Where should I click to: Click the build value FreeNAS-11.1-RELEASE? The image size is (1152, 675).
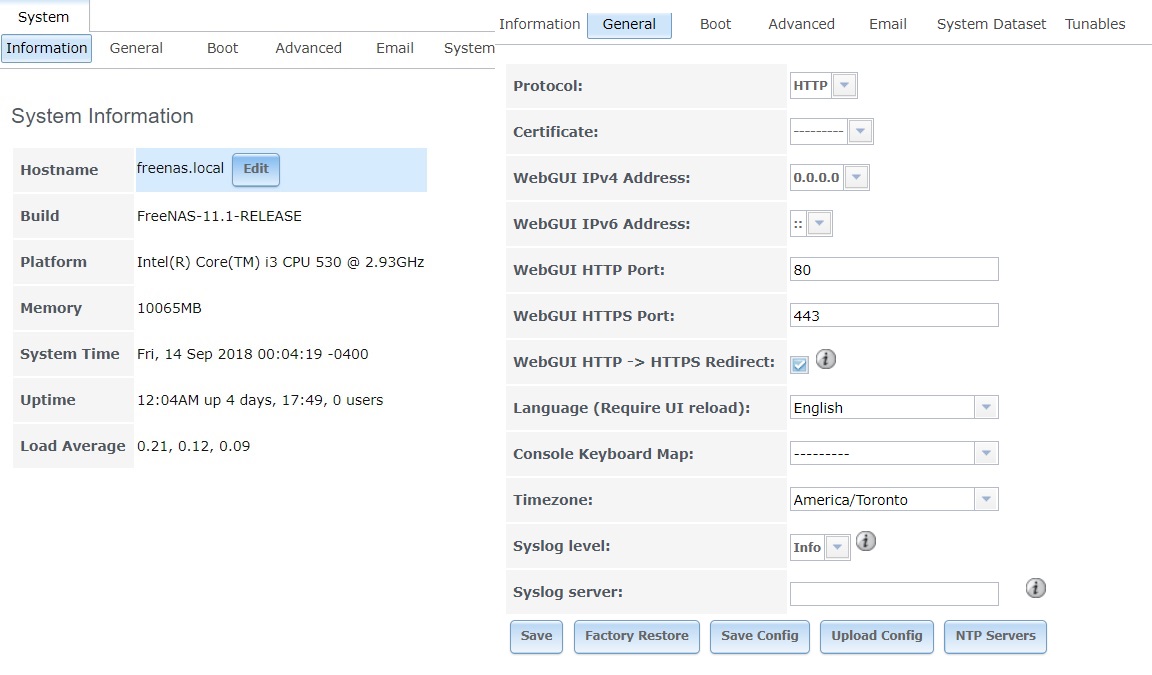coord(219,216)
